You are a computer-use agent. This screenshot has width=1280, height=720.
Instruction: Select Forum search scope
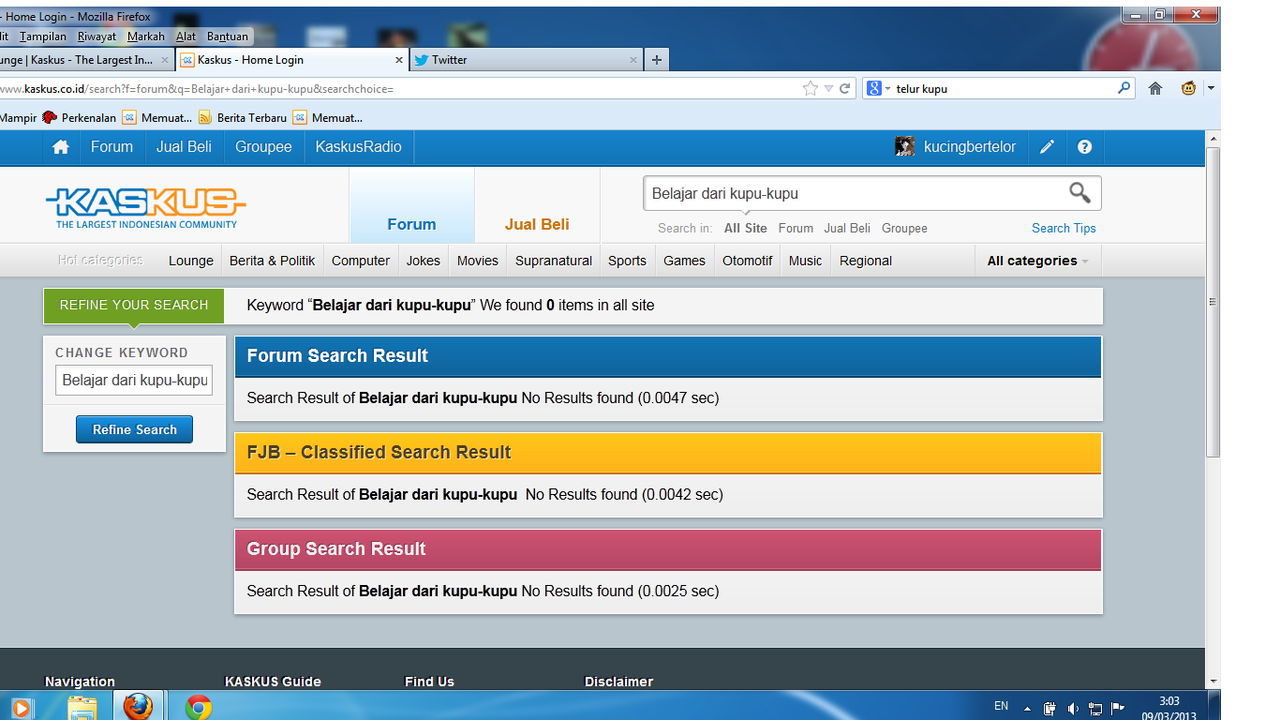point(795,228)
